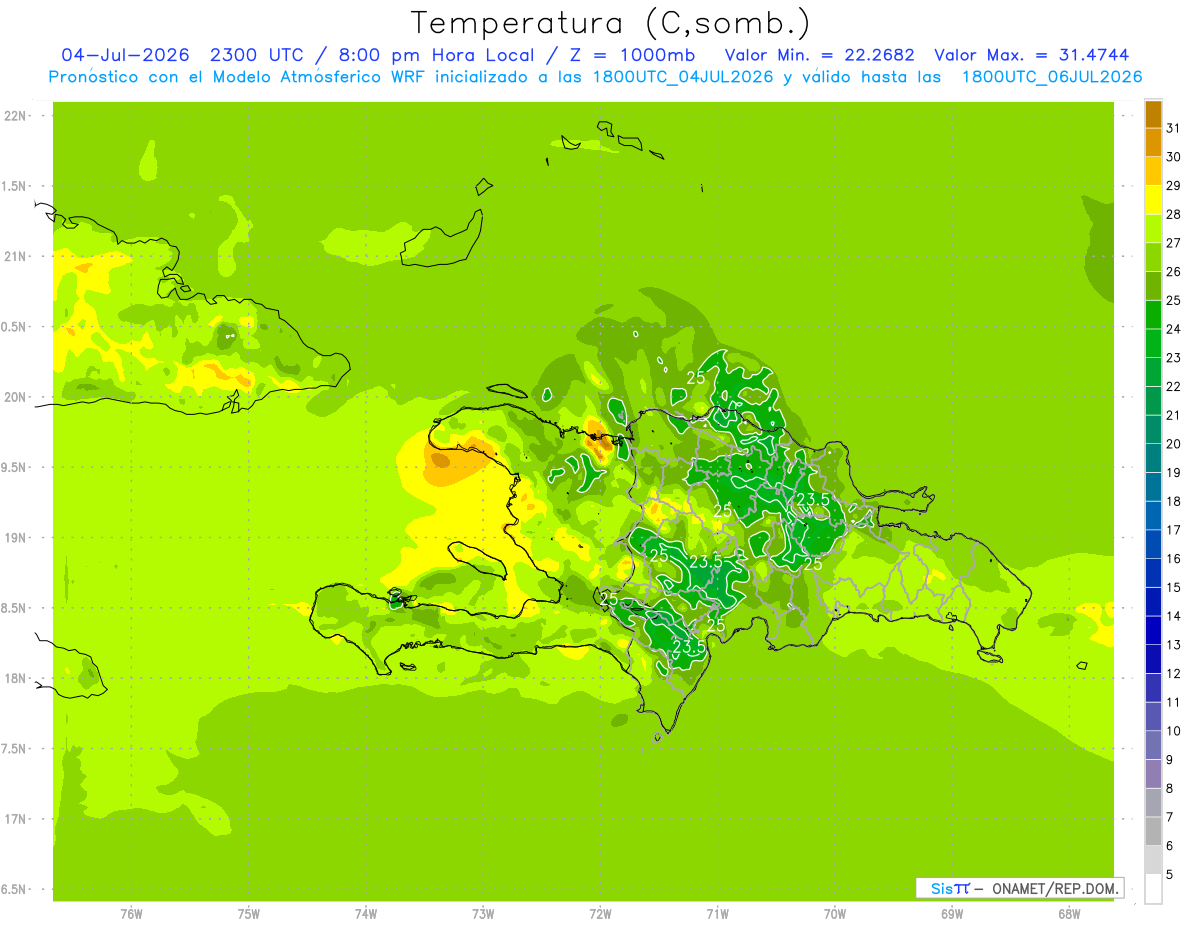The width and height of the screenshot is (1200, 927).
Task: Click the ONAMET/REP.DOM. watermark label
Action: pos(1055,888)
